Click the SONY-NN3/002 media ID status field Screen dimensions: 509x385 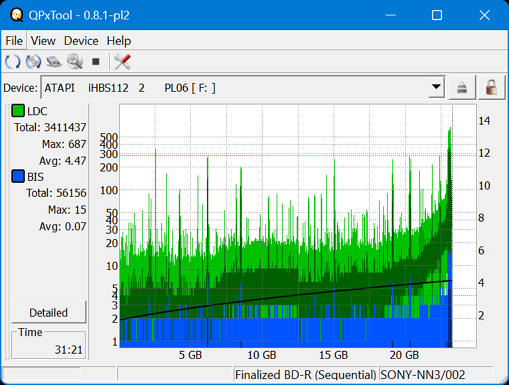tap(436, 374)
